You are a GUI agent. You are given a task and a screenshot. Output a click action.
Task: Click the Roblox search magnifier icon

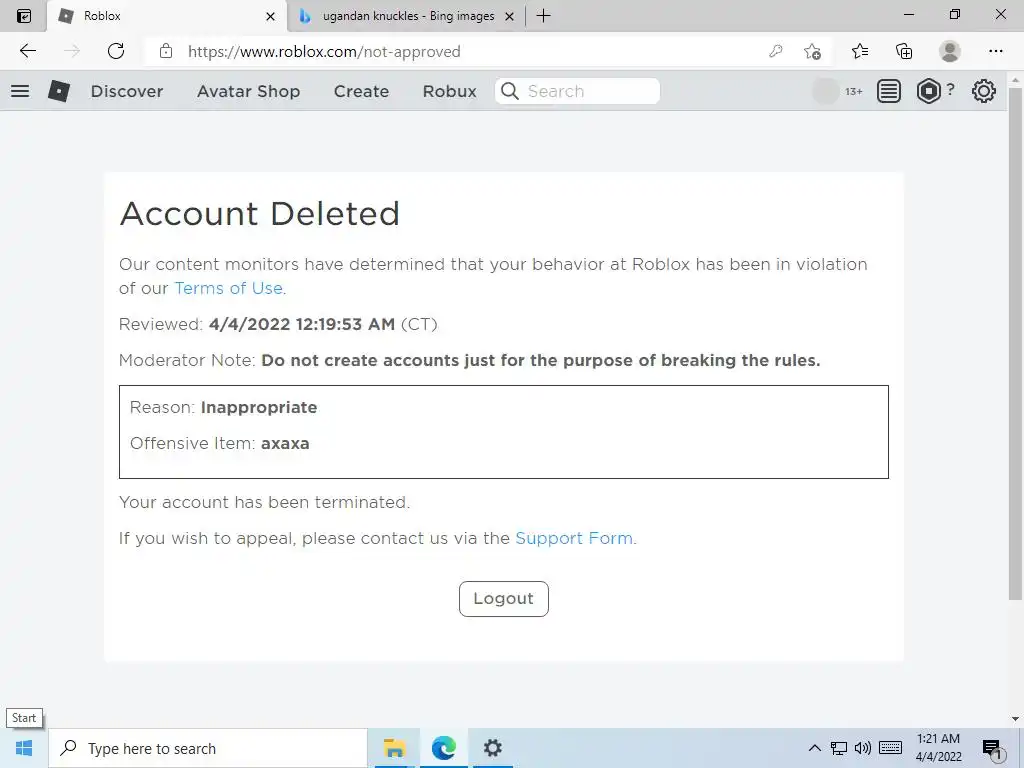(x=510, y=91)
